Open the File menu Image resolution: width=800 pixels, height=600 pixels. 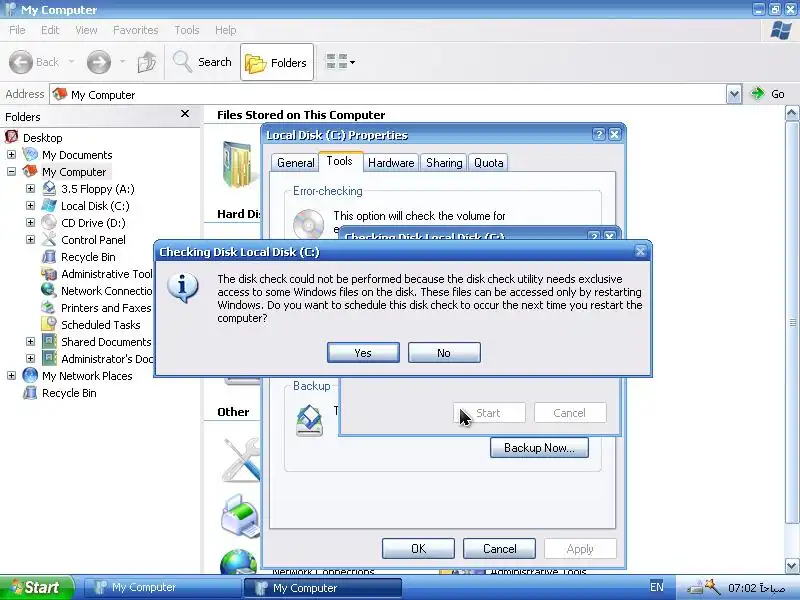pyautogui.click(x=17, y=30)
